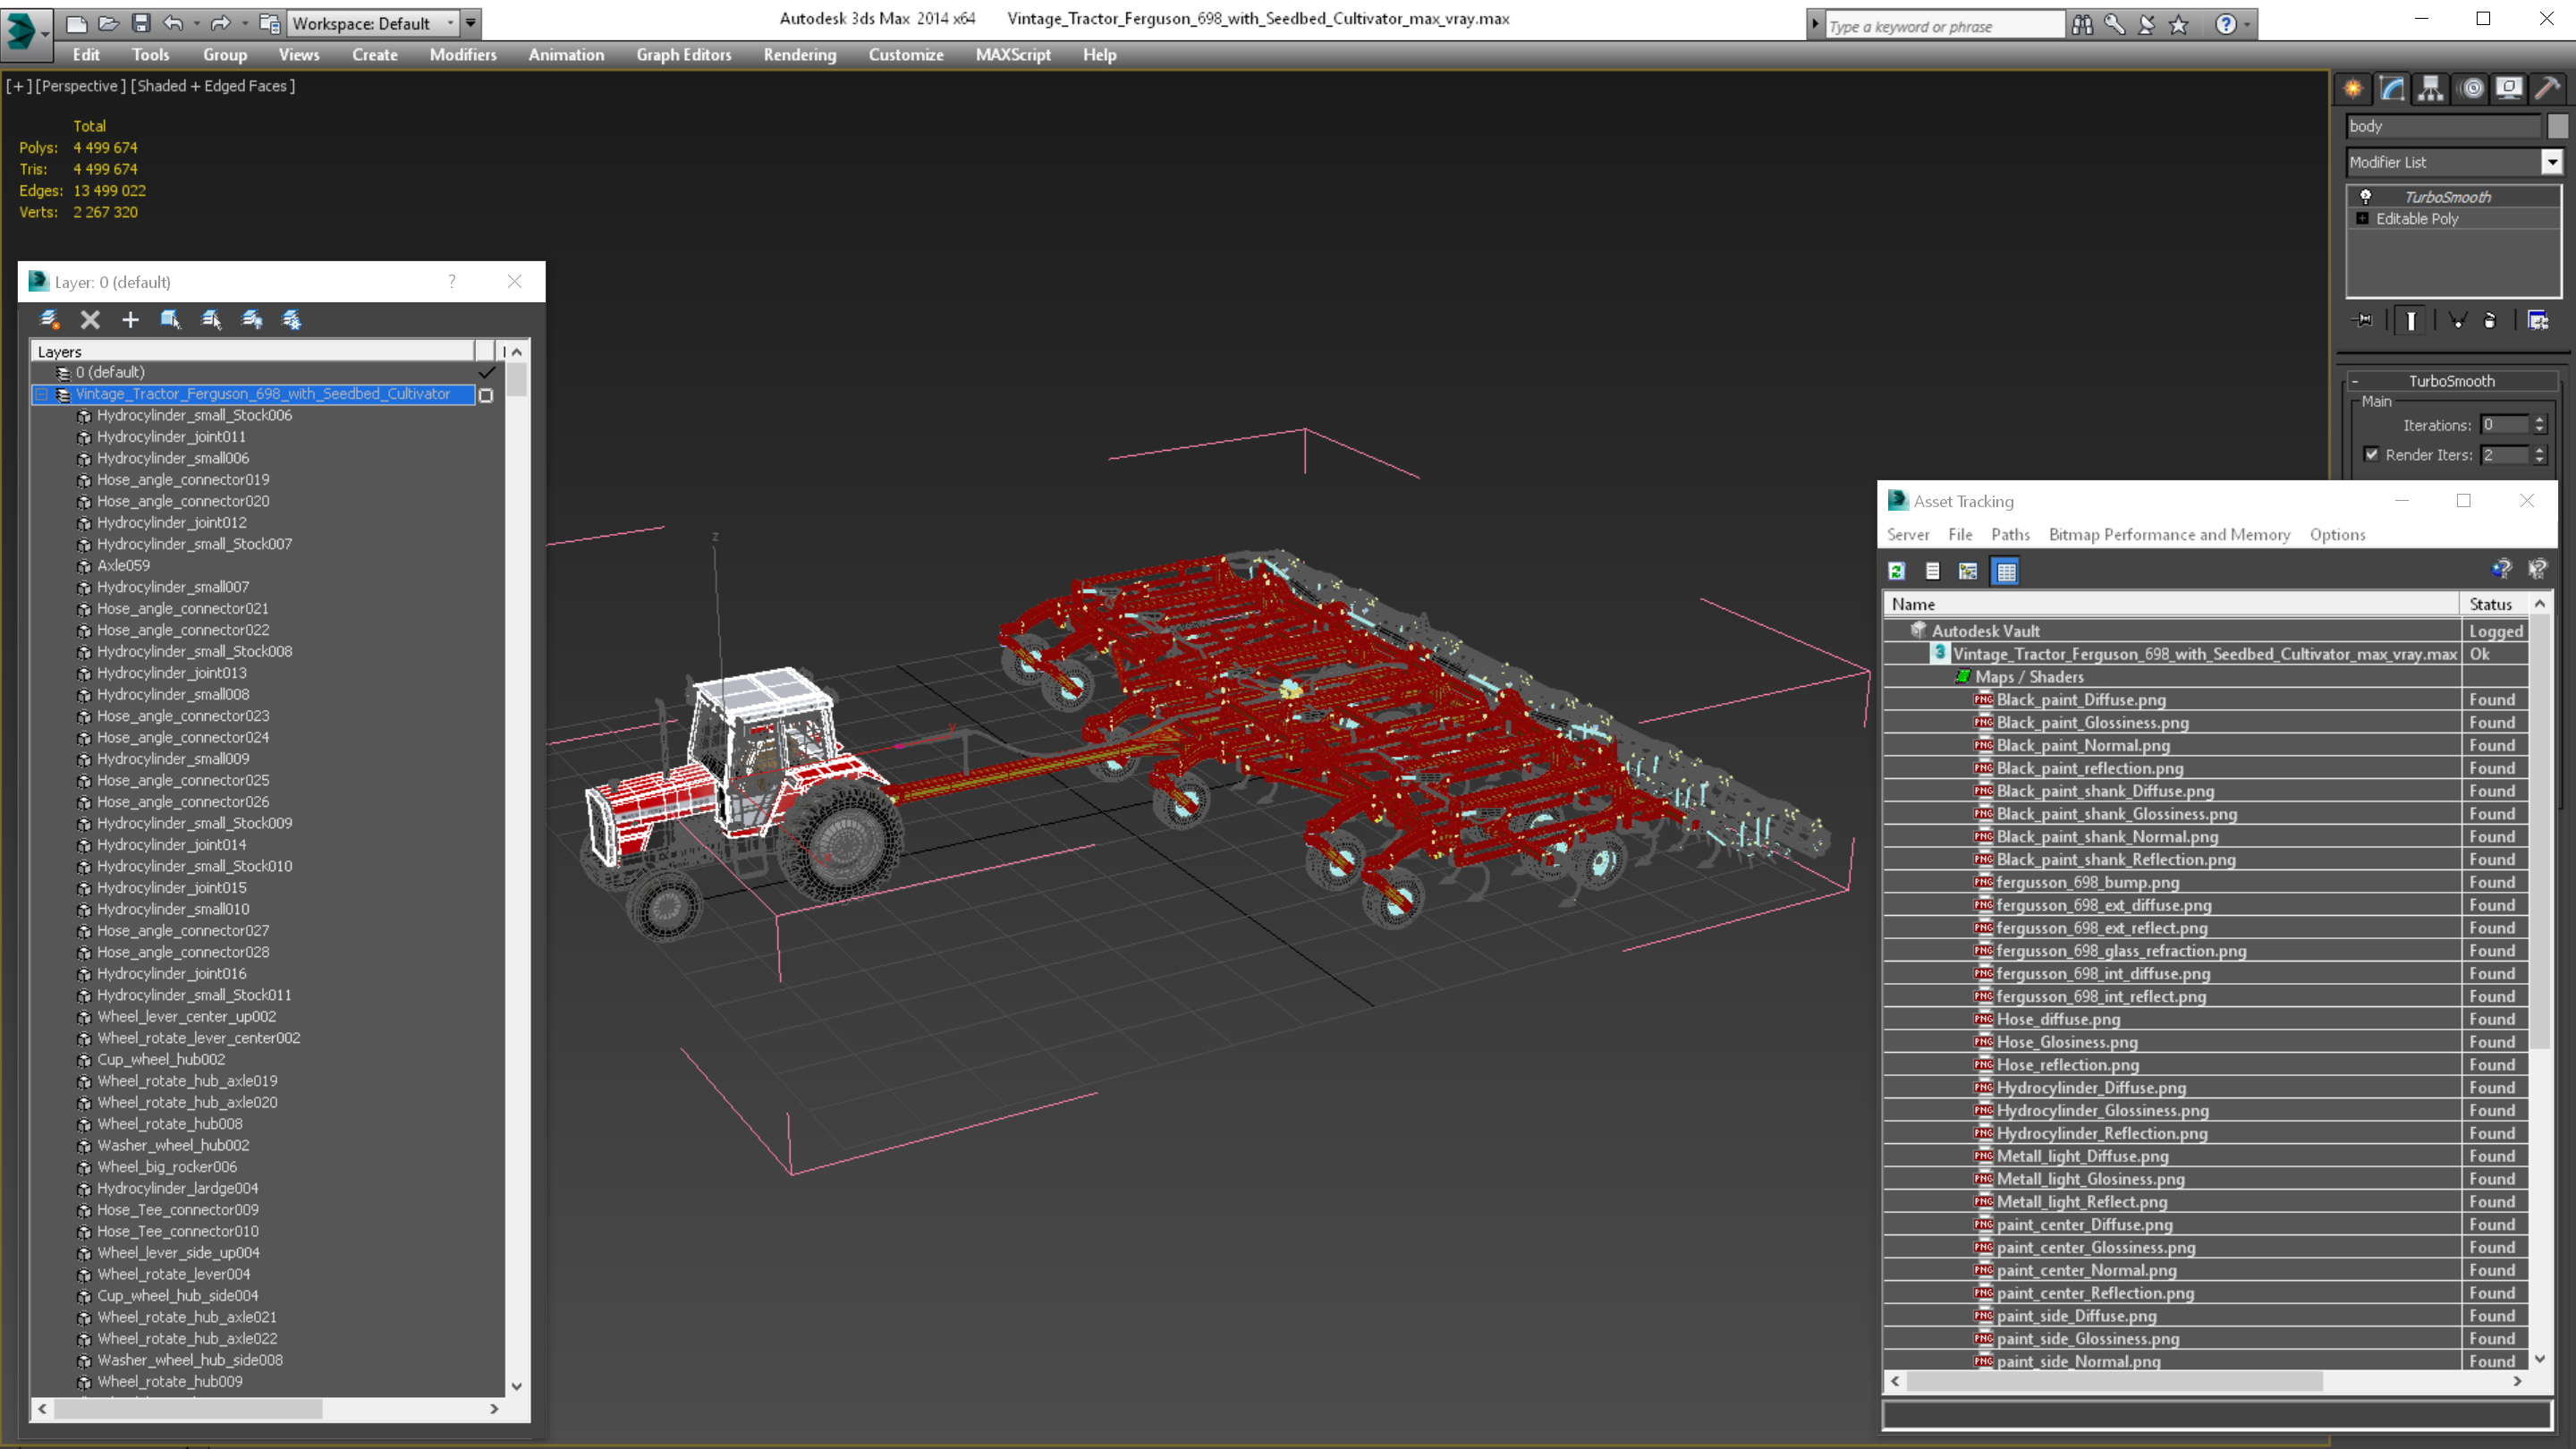Collapse the TurboSmooth rollout minus
Image resolution: width=2576 pixels, height=1449 pixels.
tap(2355, 381)
